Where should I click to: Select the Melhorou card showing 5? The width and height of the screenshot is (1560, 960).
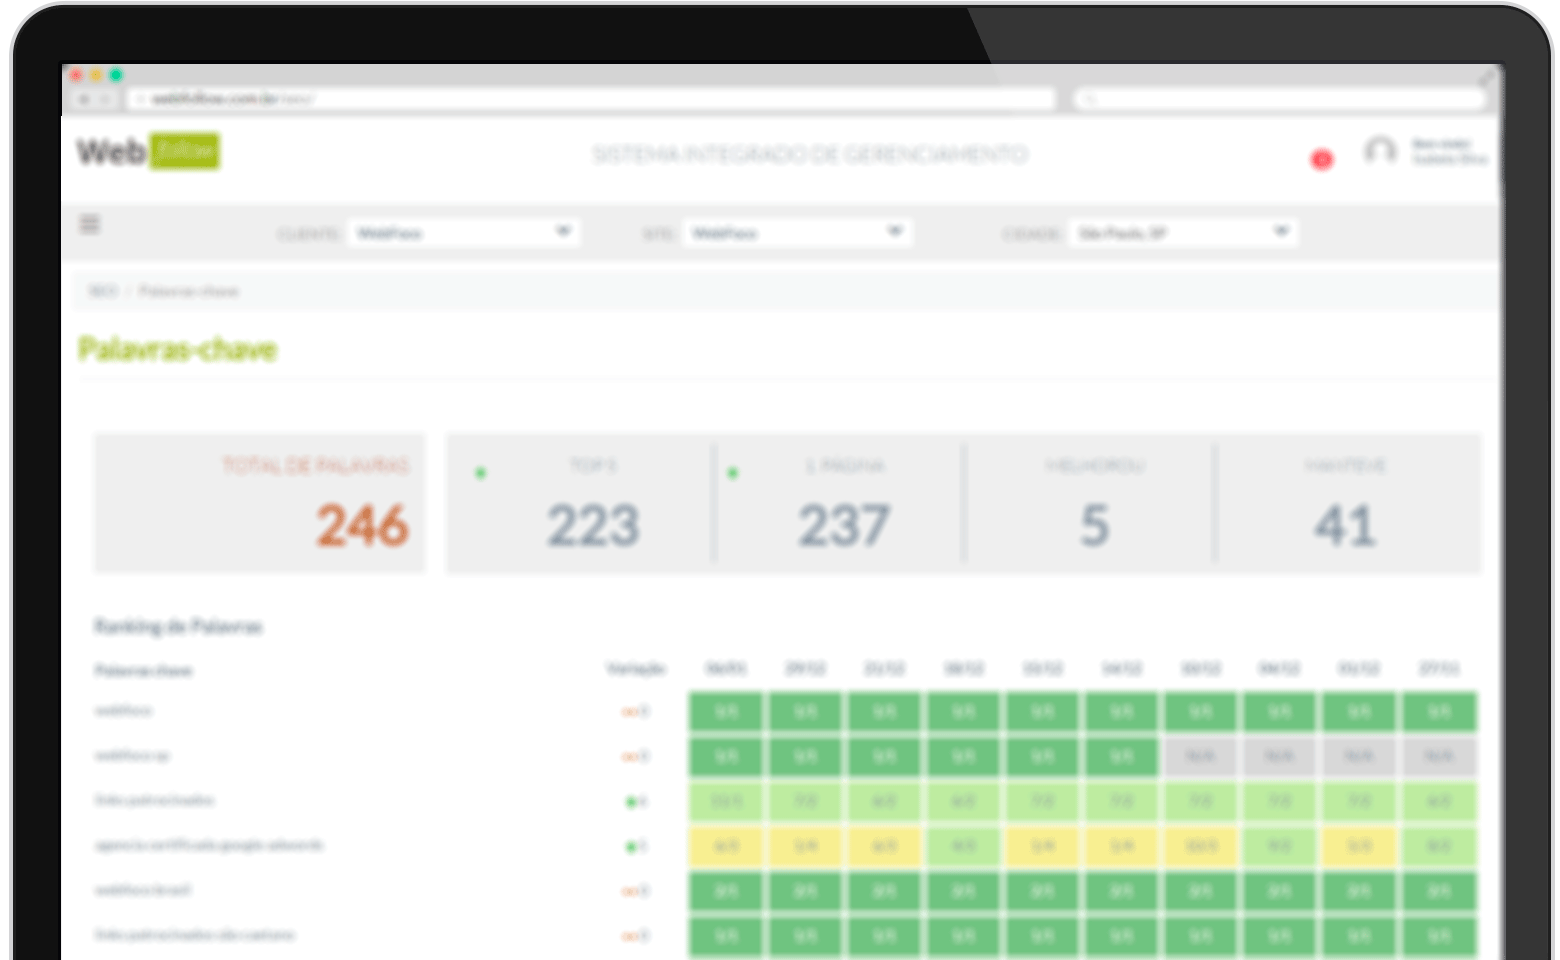coord(1091,503)
